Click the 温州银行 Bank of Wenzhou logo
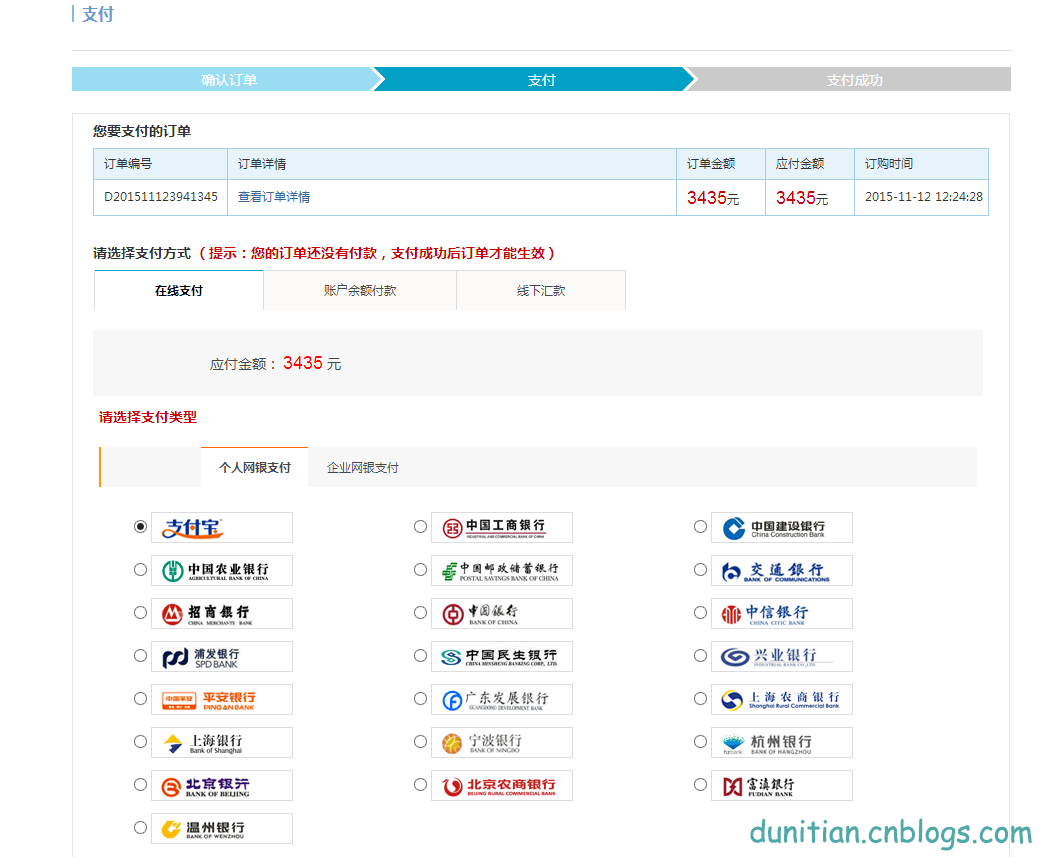The image size is (1046, 857). [x=221, y=828]
